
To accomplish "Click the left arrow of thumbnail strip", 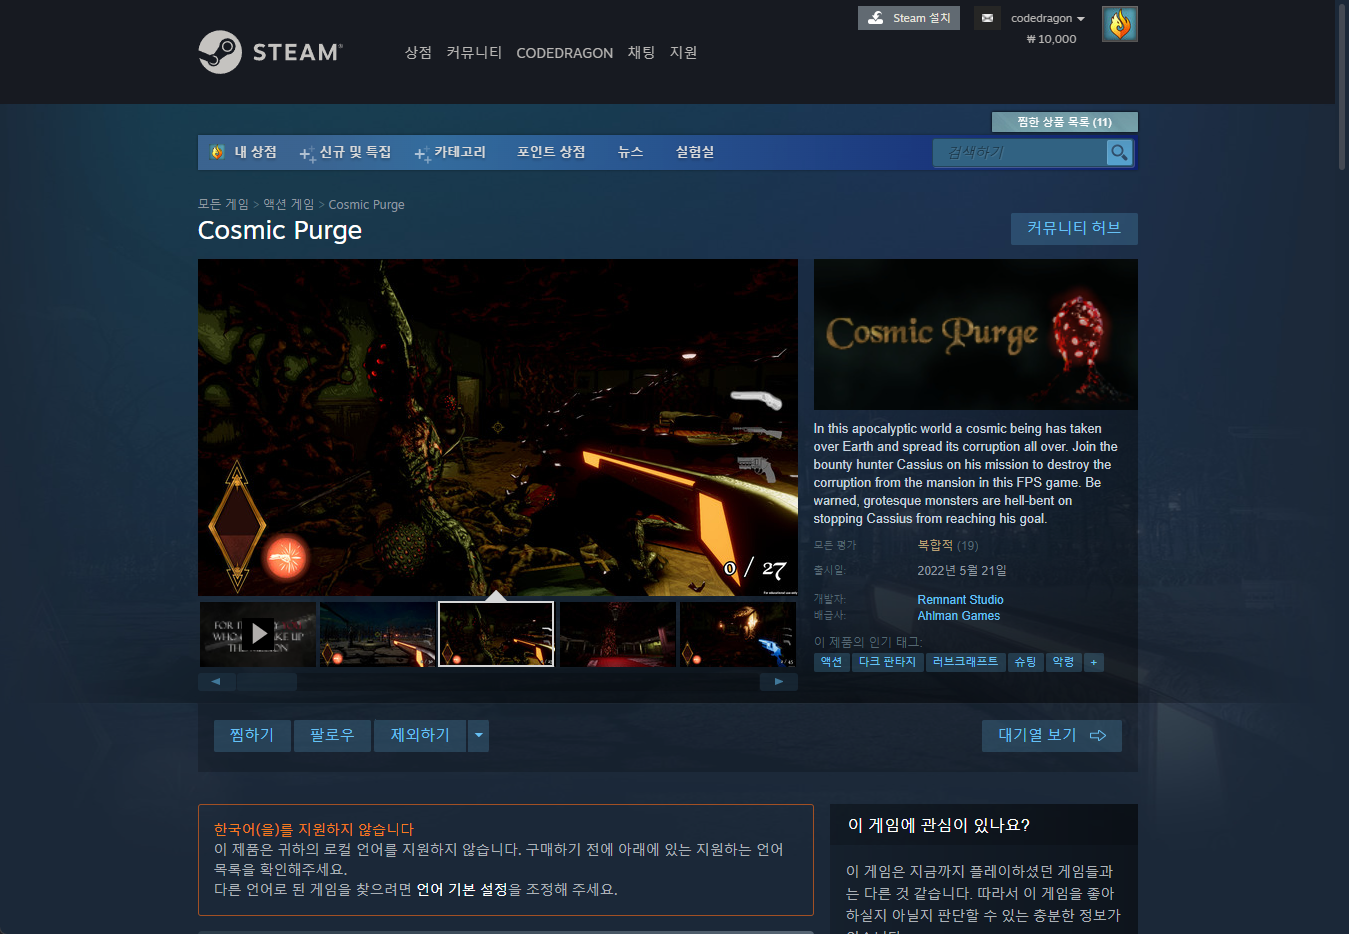I will 216,682.
